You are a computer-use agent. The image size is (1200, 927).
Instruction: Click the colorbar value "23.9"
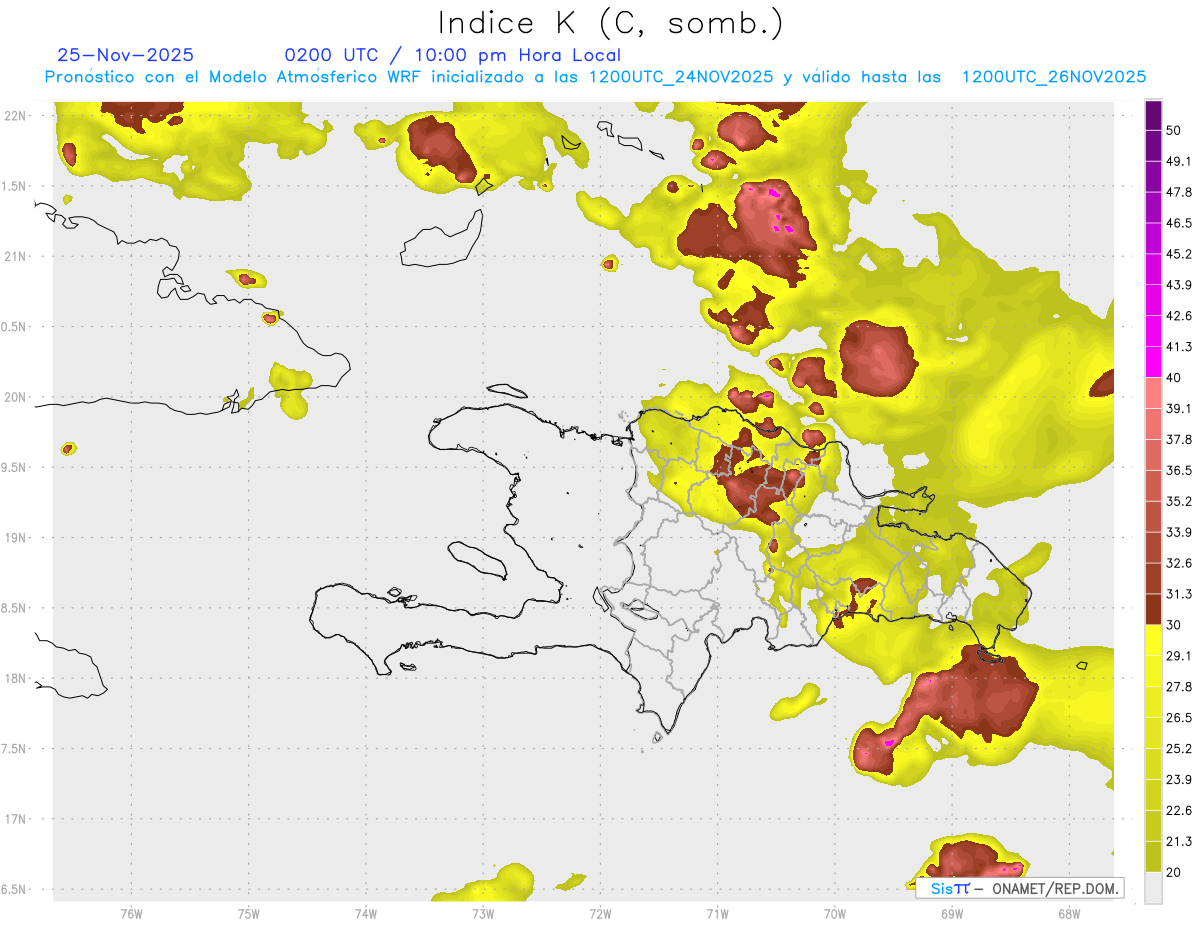[x=1179, y=780]
